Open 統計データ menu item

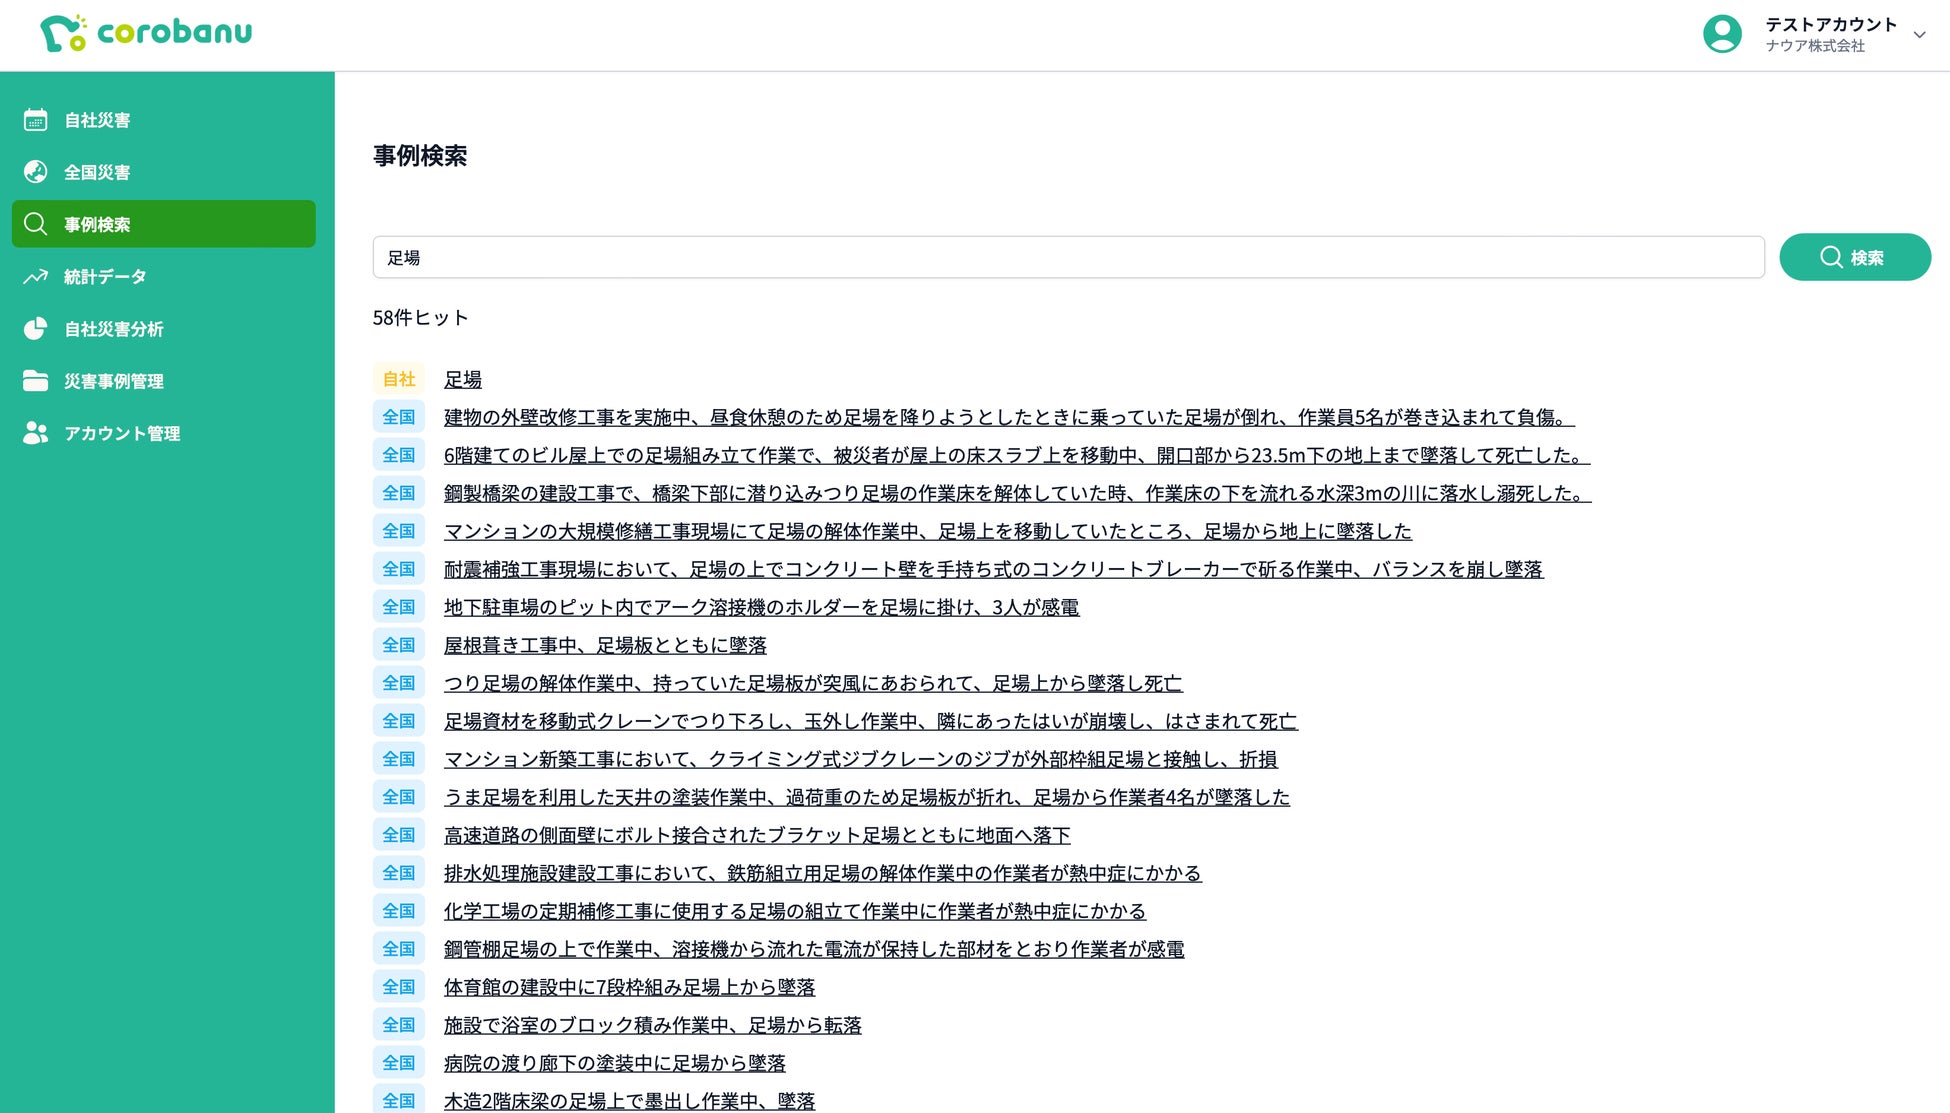(105, 277)
